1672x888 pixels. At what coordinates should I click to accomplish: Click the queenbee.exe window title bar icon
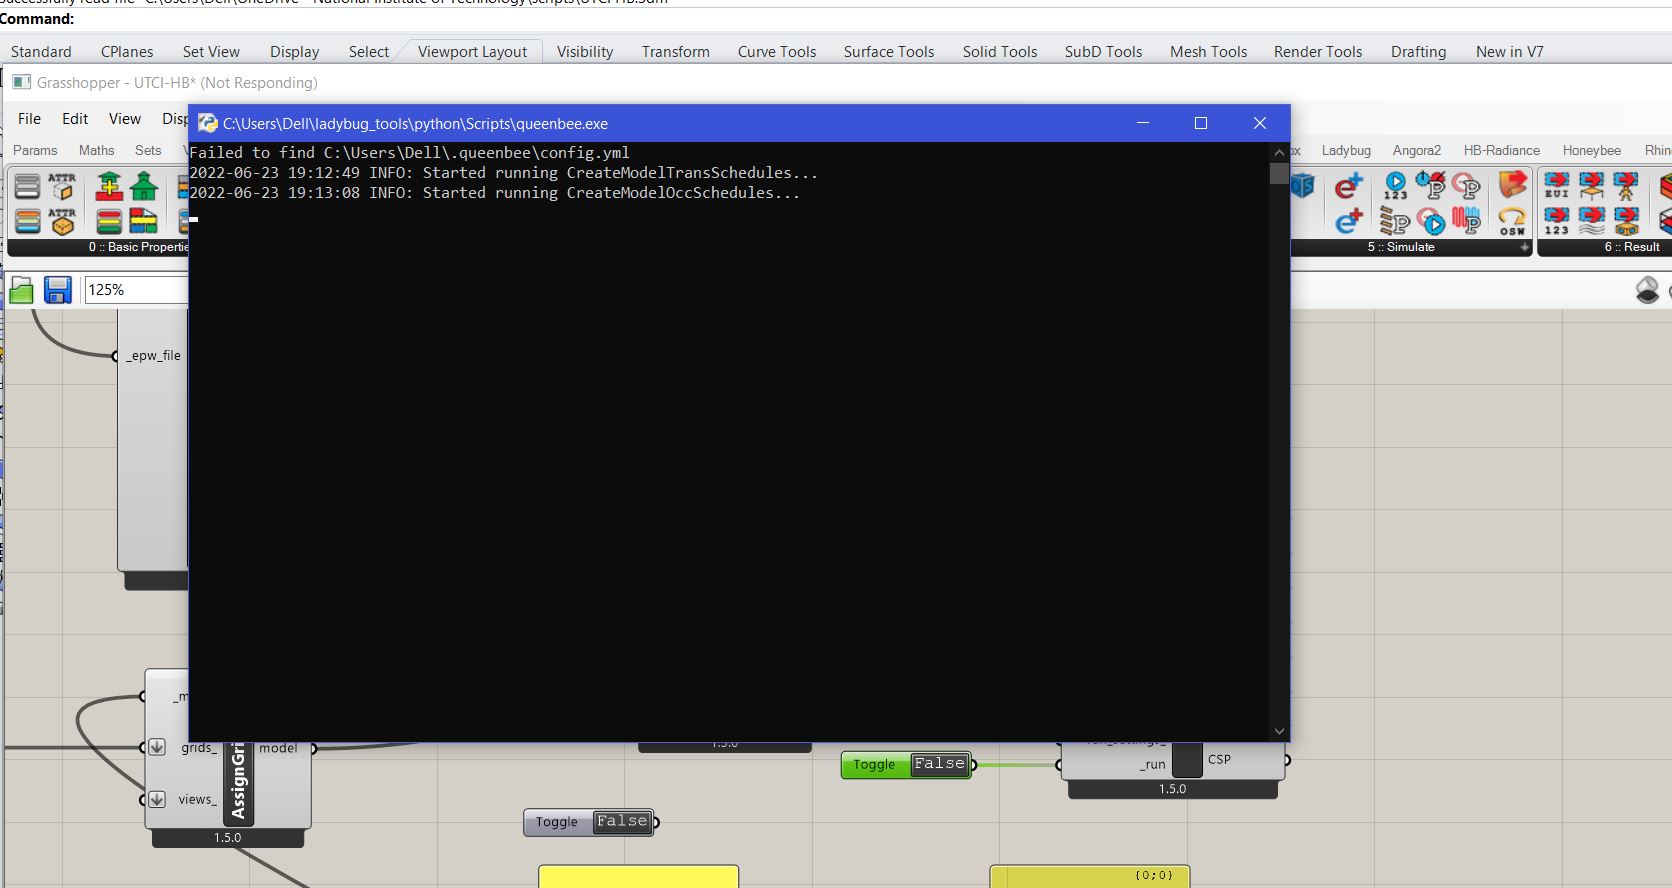[208, 124]
